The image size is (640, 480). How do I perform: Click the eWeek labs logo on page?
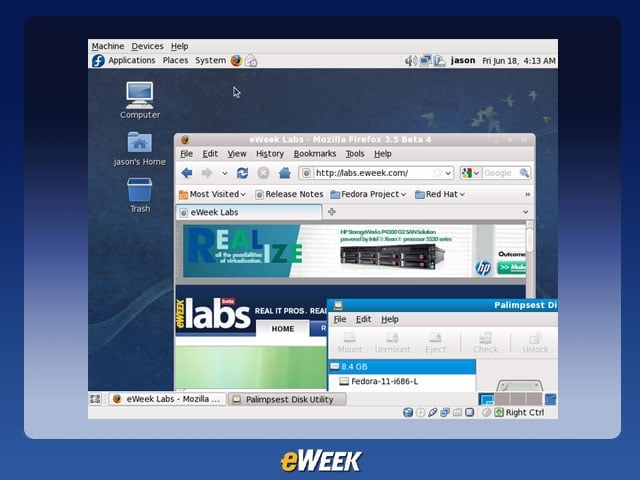coord(213,313)
